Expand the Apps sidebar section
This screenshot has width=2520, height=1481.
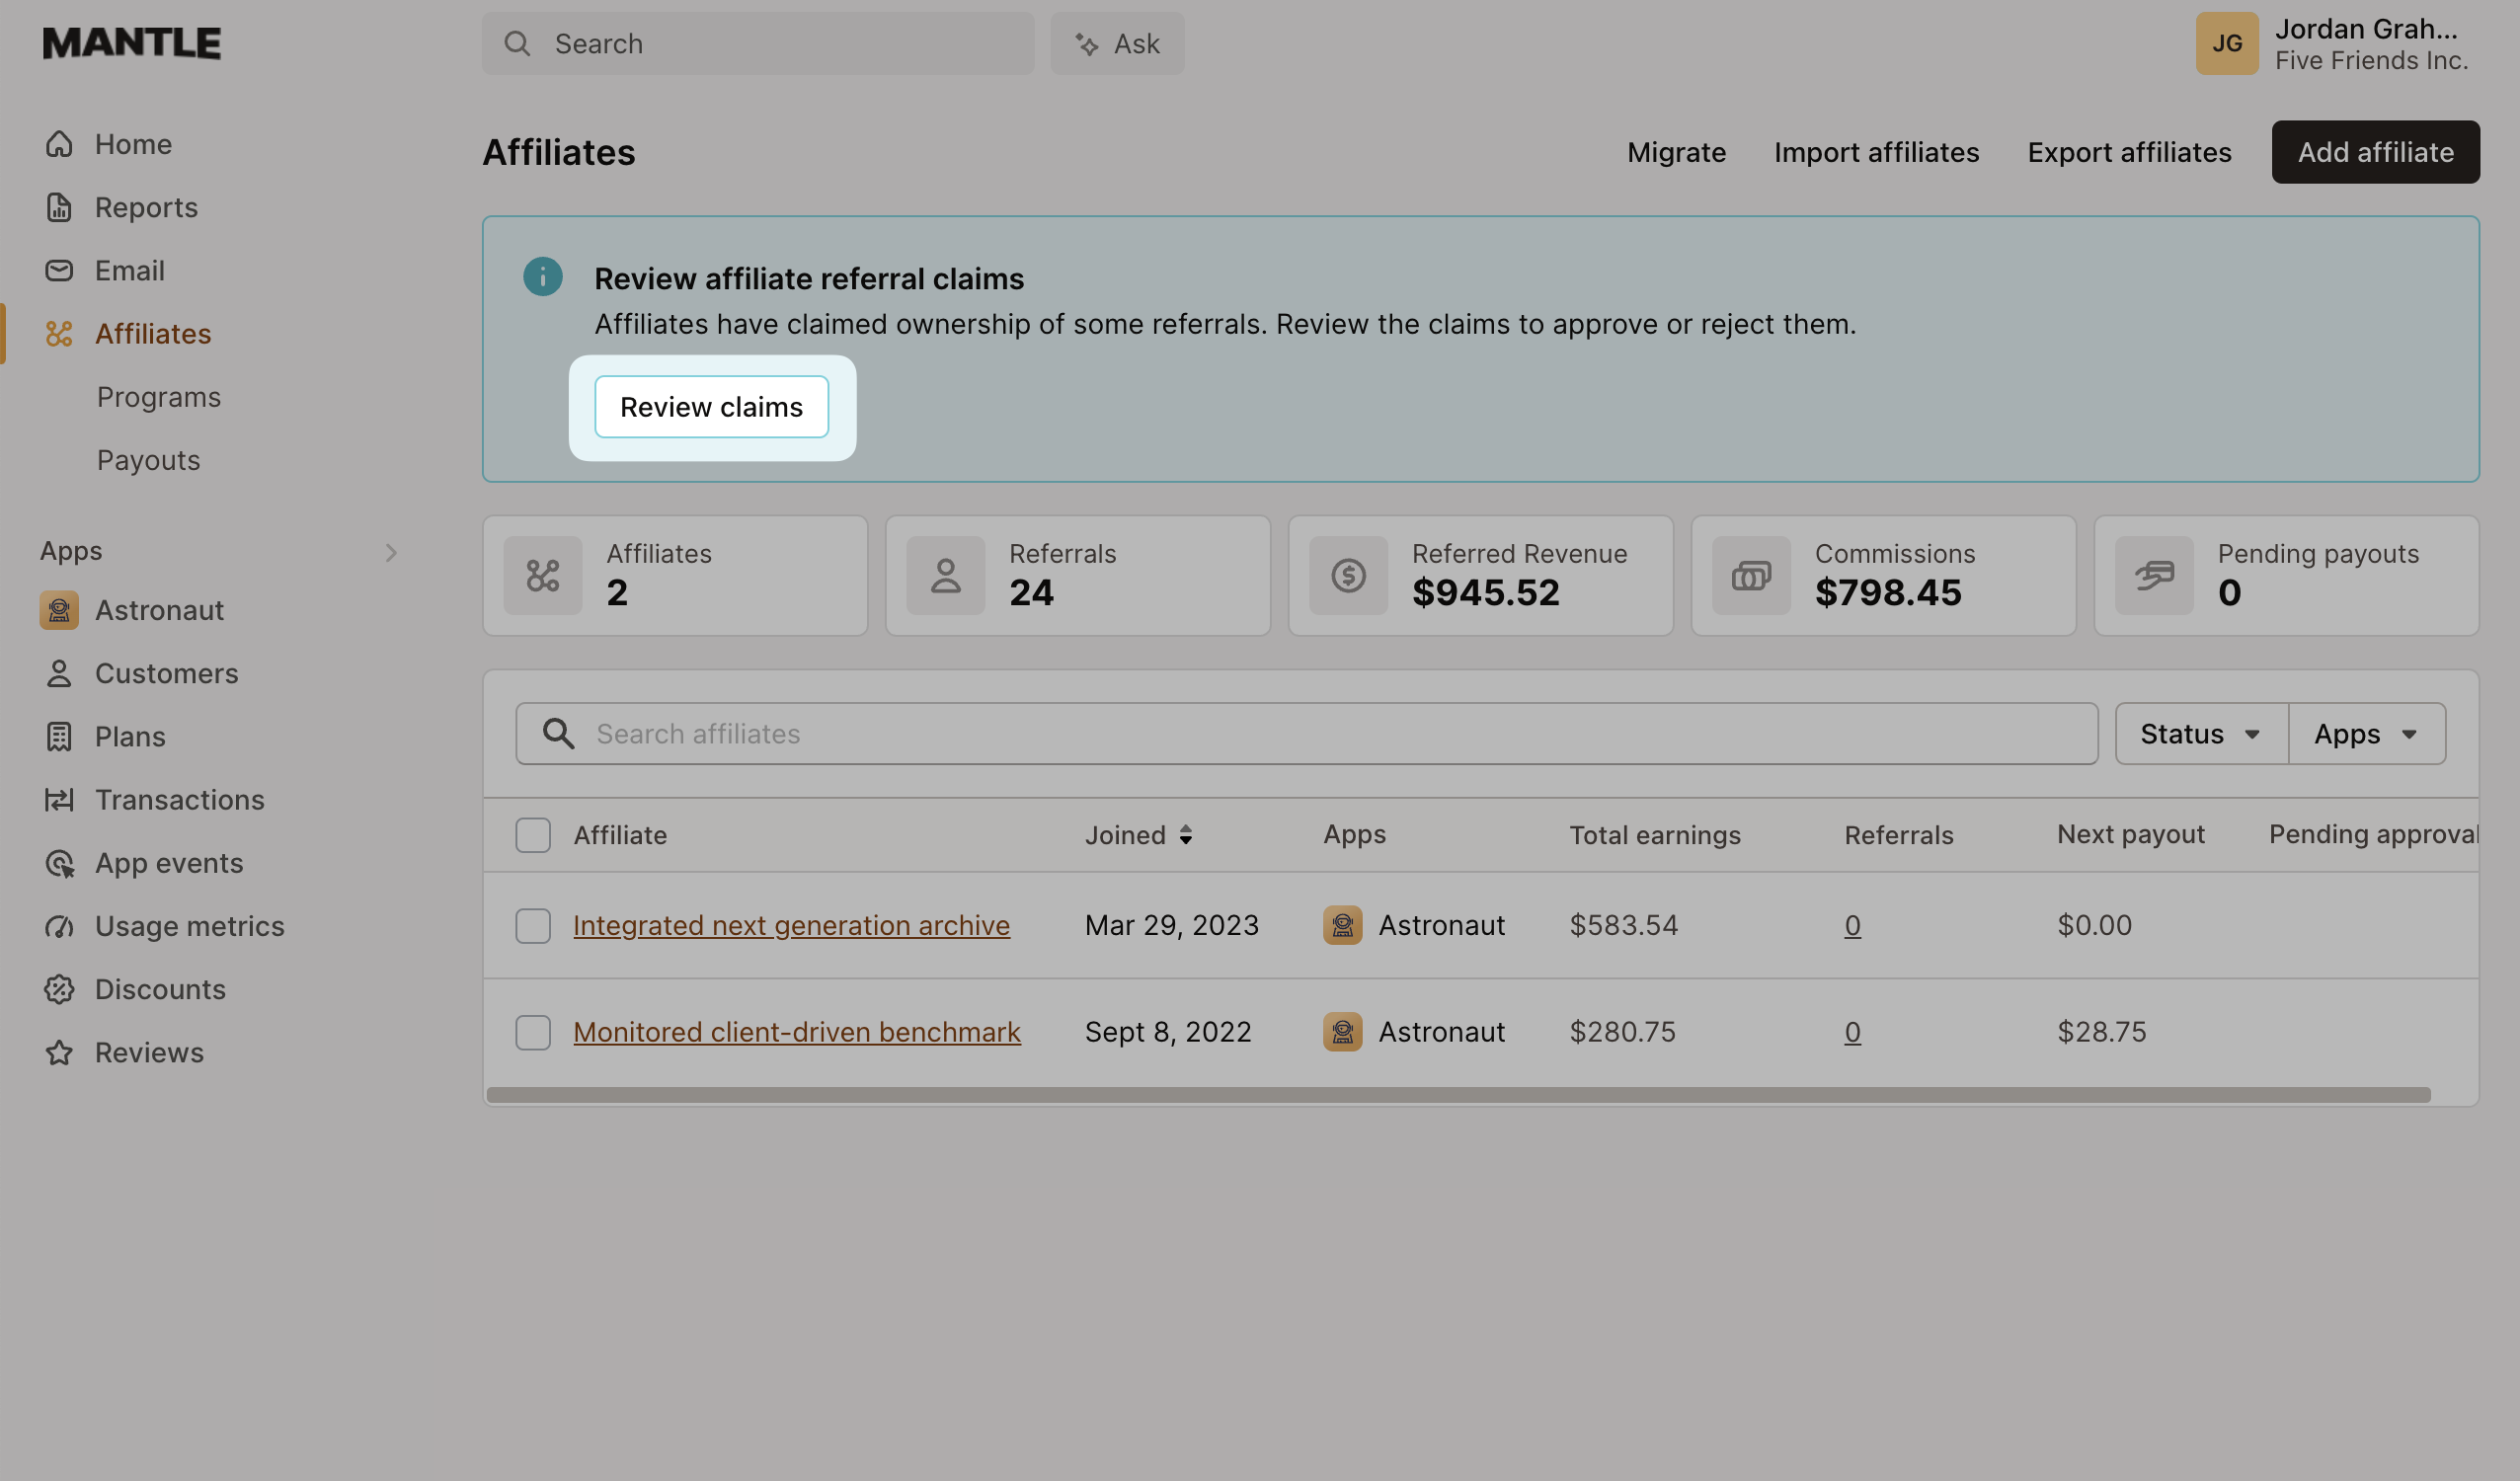(391, 551)
